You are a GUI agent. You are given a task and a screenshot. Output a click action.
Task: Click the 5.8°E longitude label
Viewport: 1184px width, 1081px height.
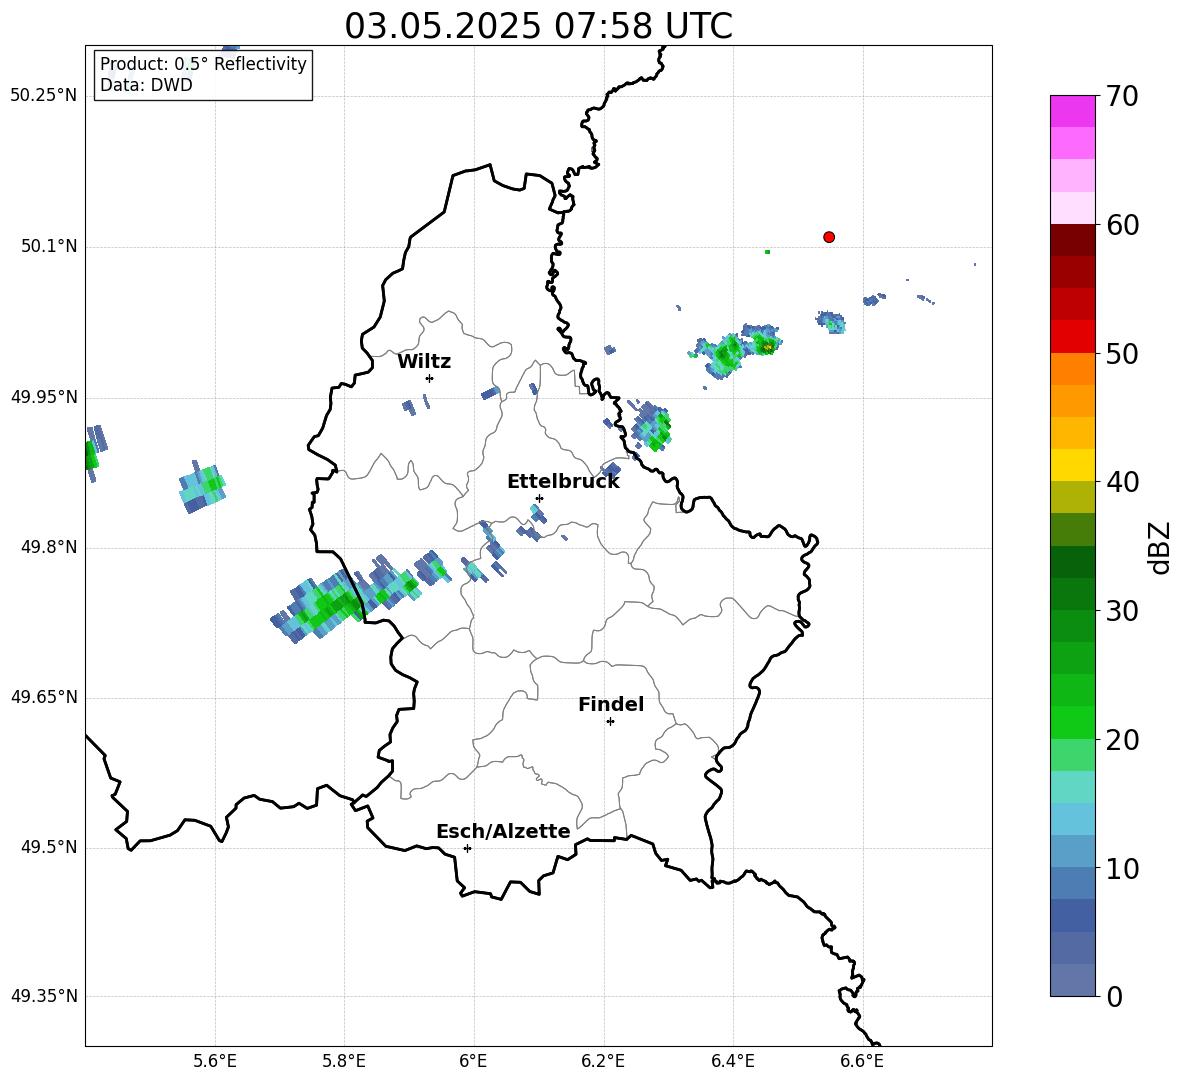[344, 1061]
